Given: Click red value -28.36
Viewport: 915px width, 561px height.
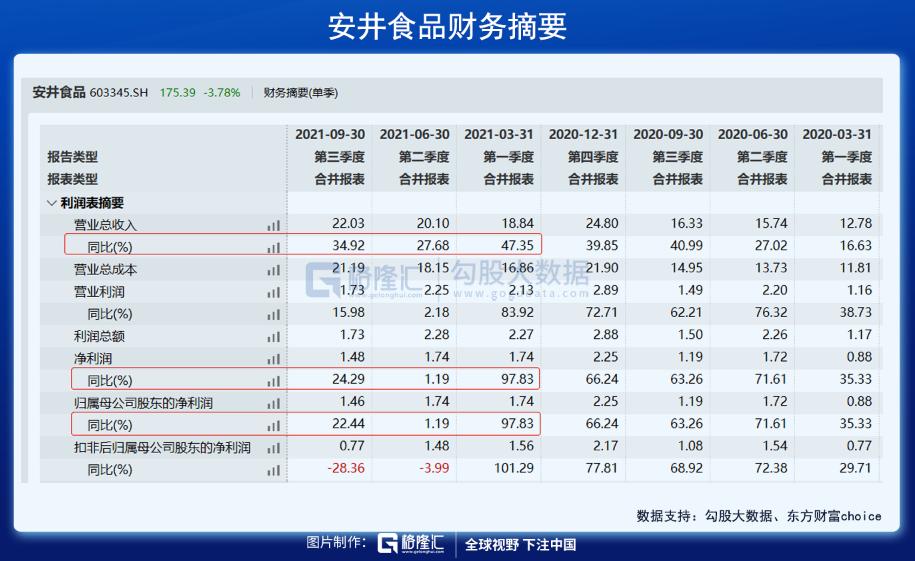Looking at the screenshot, I should point(346,468).
